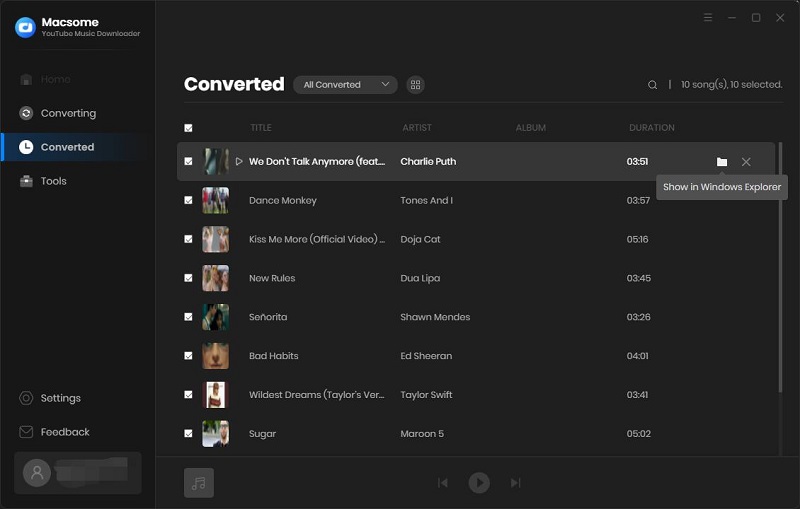The image size is (800, 509).
Task: Open the Converting section icon
Action: (26, 113)
